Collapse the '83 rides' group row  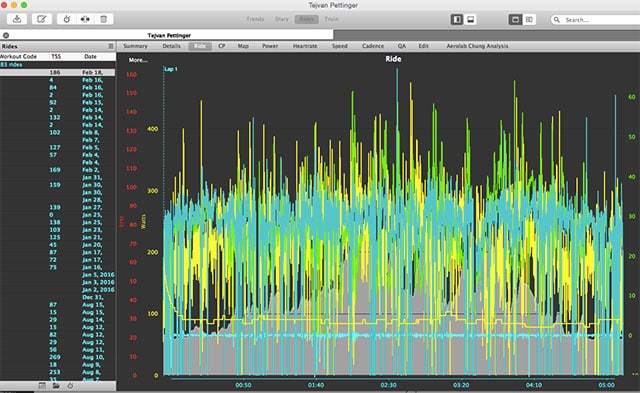tap(58, 64)
